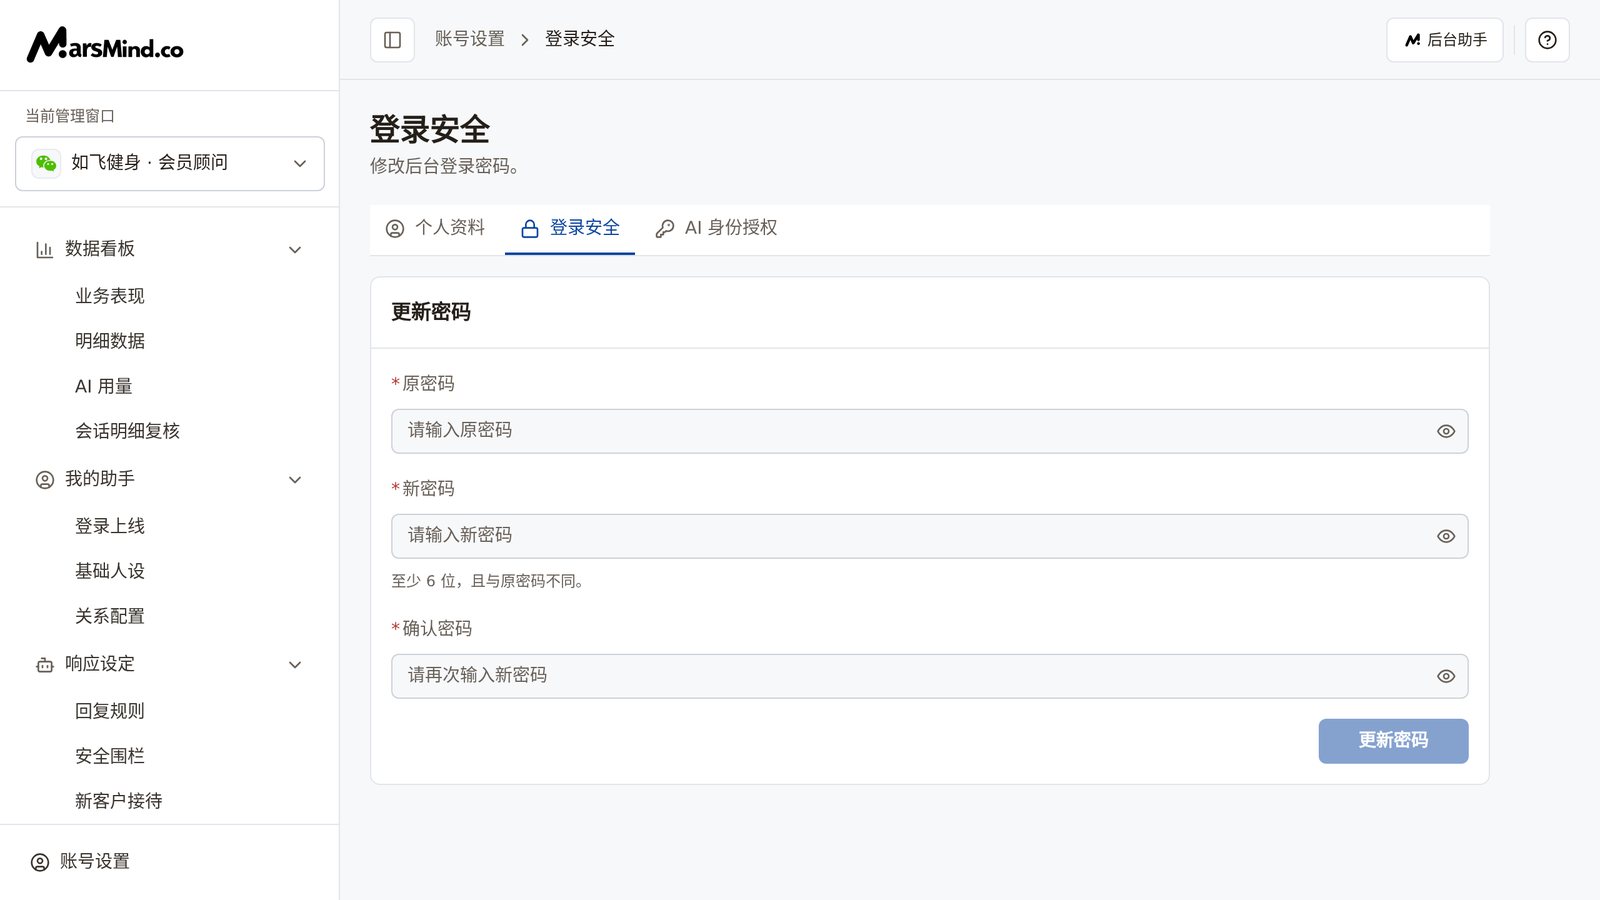Click the 登录安全 breadcrumb text
This screenshot has width=1600, height=900.
pos(580,39)
